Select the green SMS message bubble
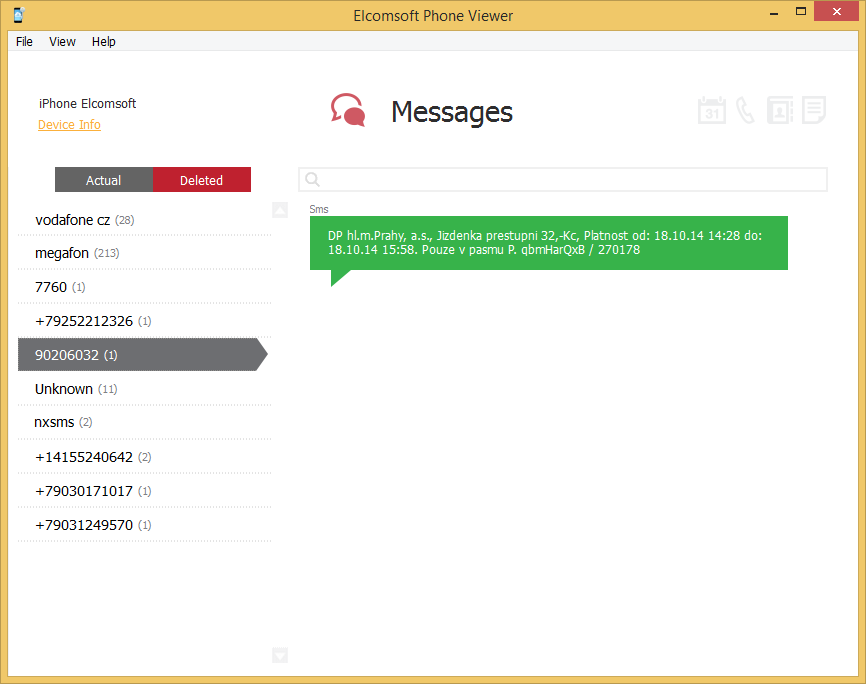Screen dimensions: 866x684 tap(548, 243)
